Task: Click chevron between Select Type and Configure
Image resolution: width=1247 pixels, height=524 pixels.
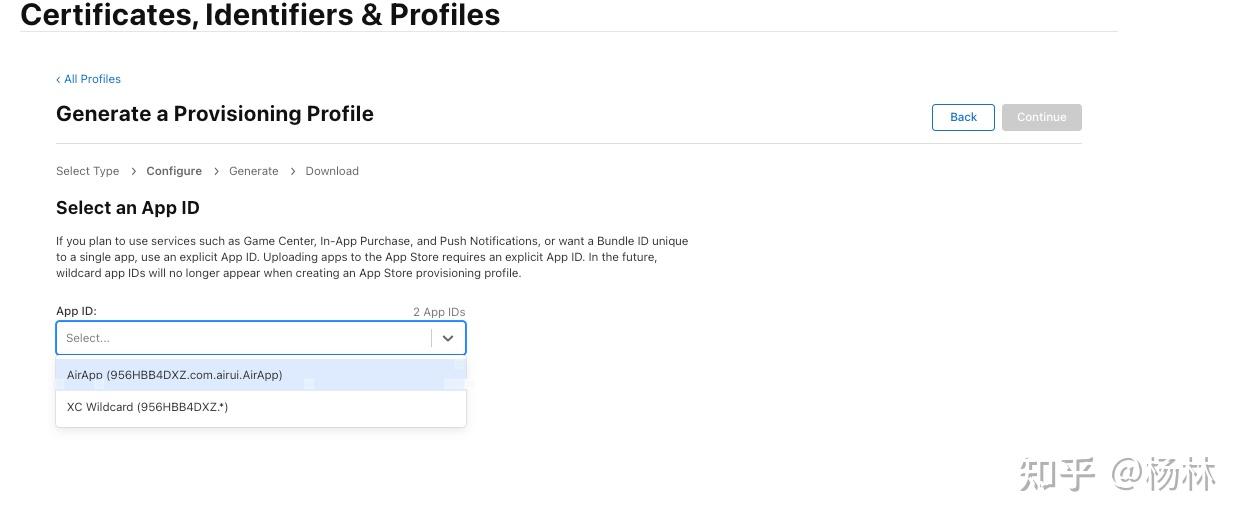Action: click(133, 171)
